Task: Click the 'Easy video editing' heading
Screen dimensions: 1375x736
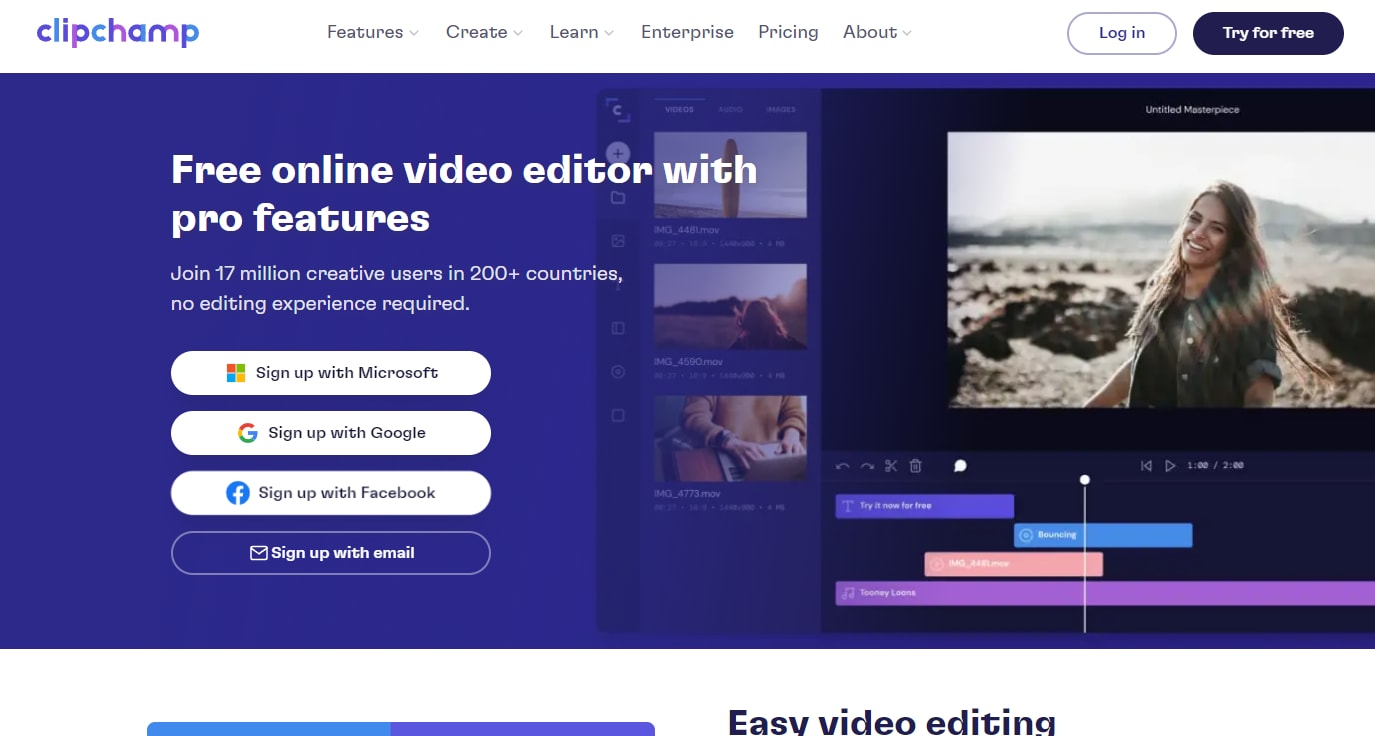Action: tap(892, 722)
